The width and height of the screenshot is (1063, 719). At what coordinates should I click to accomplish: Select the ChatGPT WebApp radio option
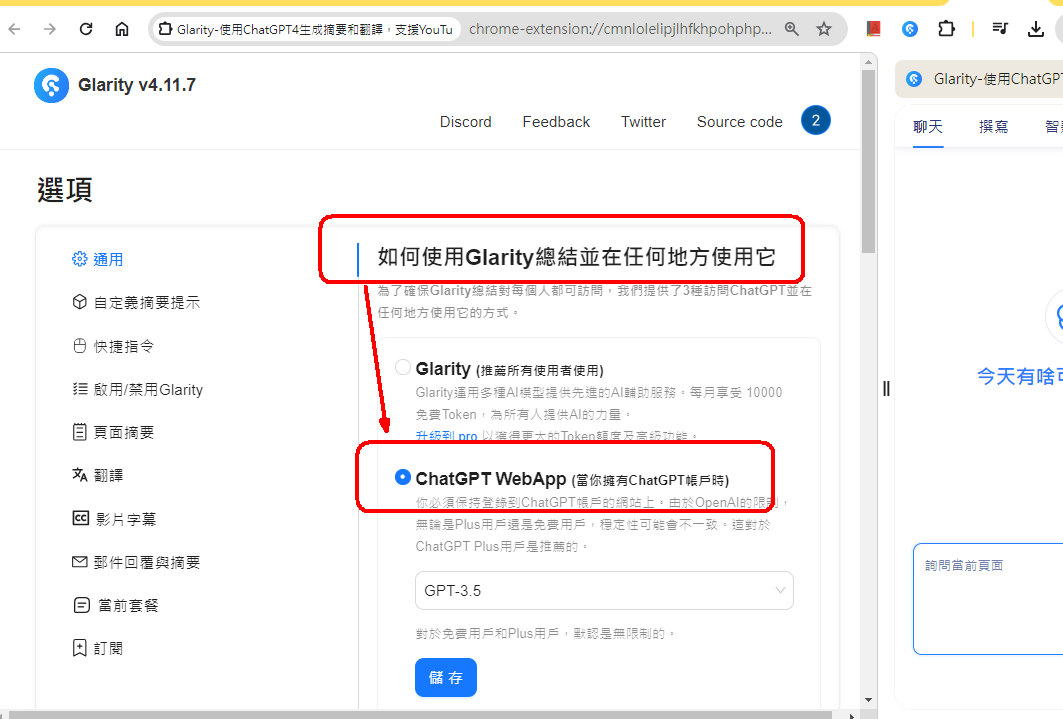pos(403,477)
